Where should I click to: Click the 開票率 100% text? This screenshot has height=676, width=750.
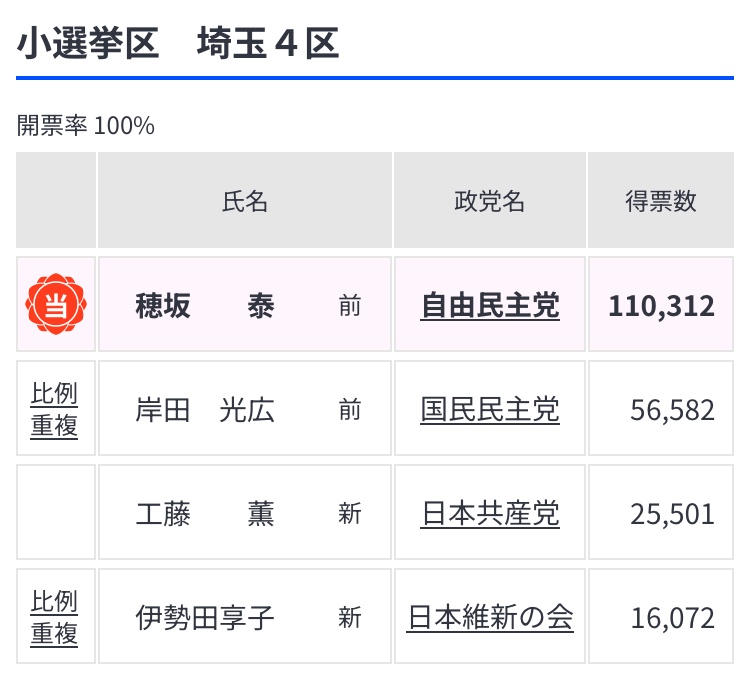point(86,126)
